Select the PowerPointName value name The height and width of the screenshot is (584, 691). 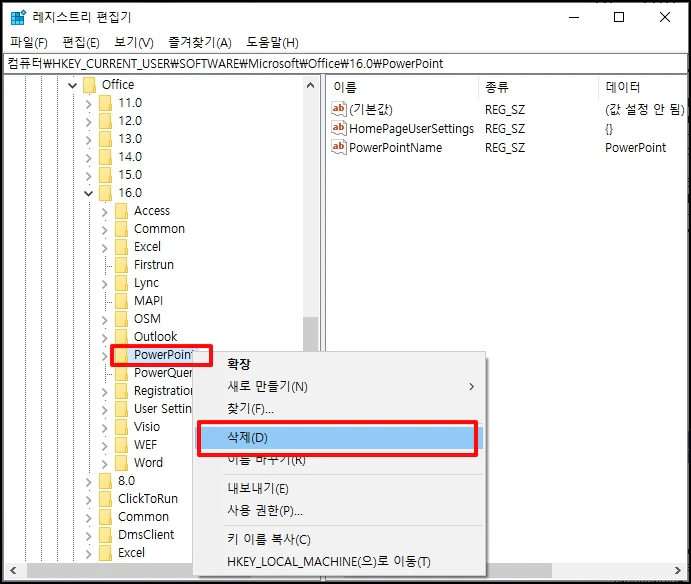coord(395,147)
